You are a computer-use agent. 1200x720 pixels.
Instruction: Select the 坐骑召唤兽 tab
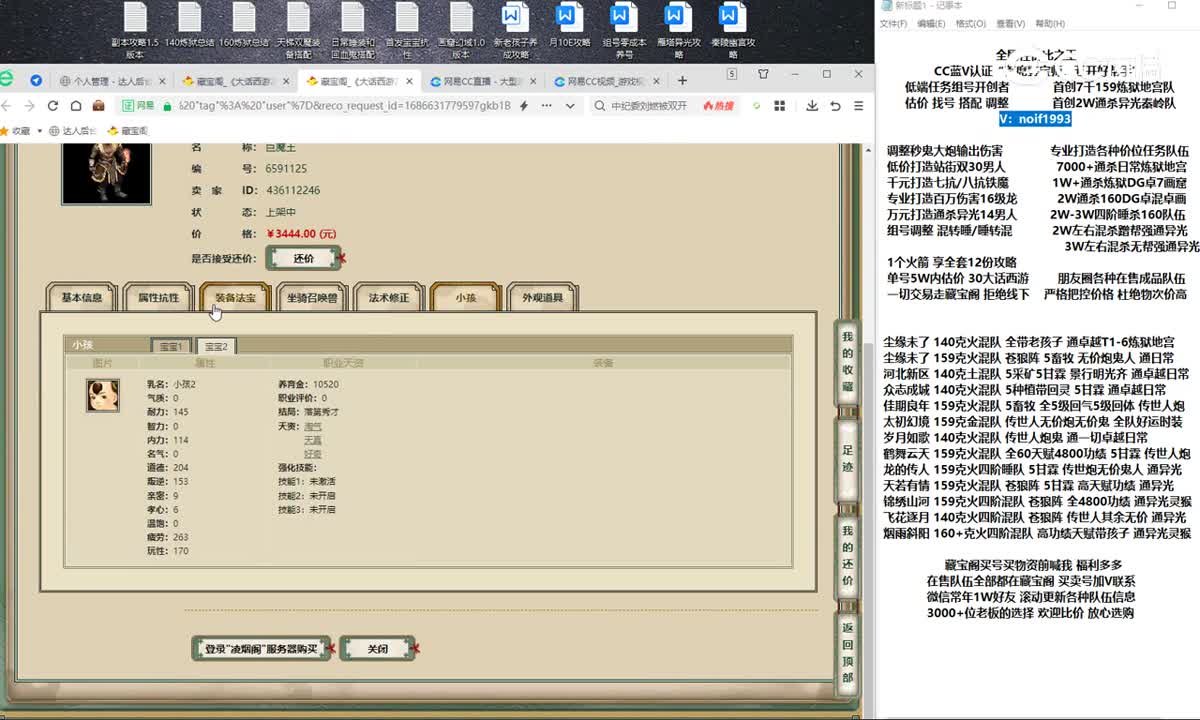(312, 297)
